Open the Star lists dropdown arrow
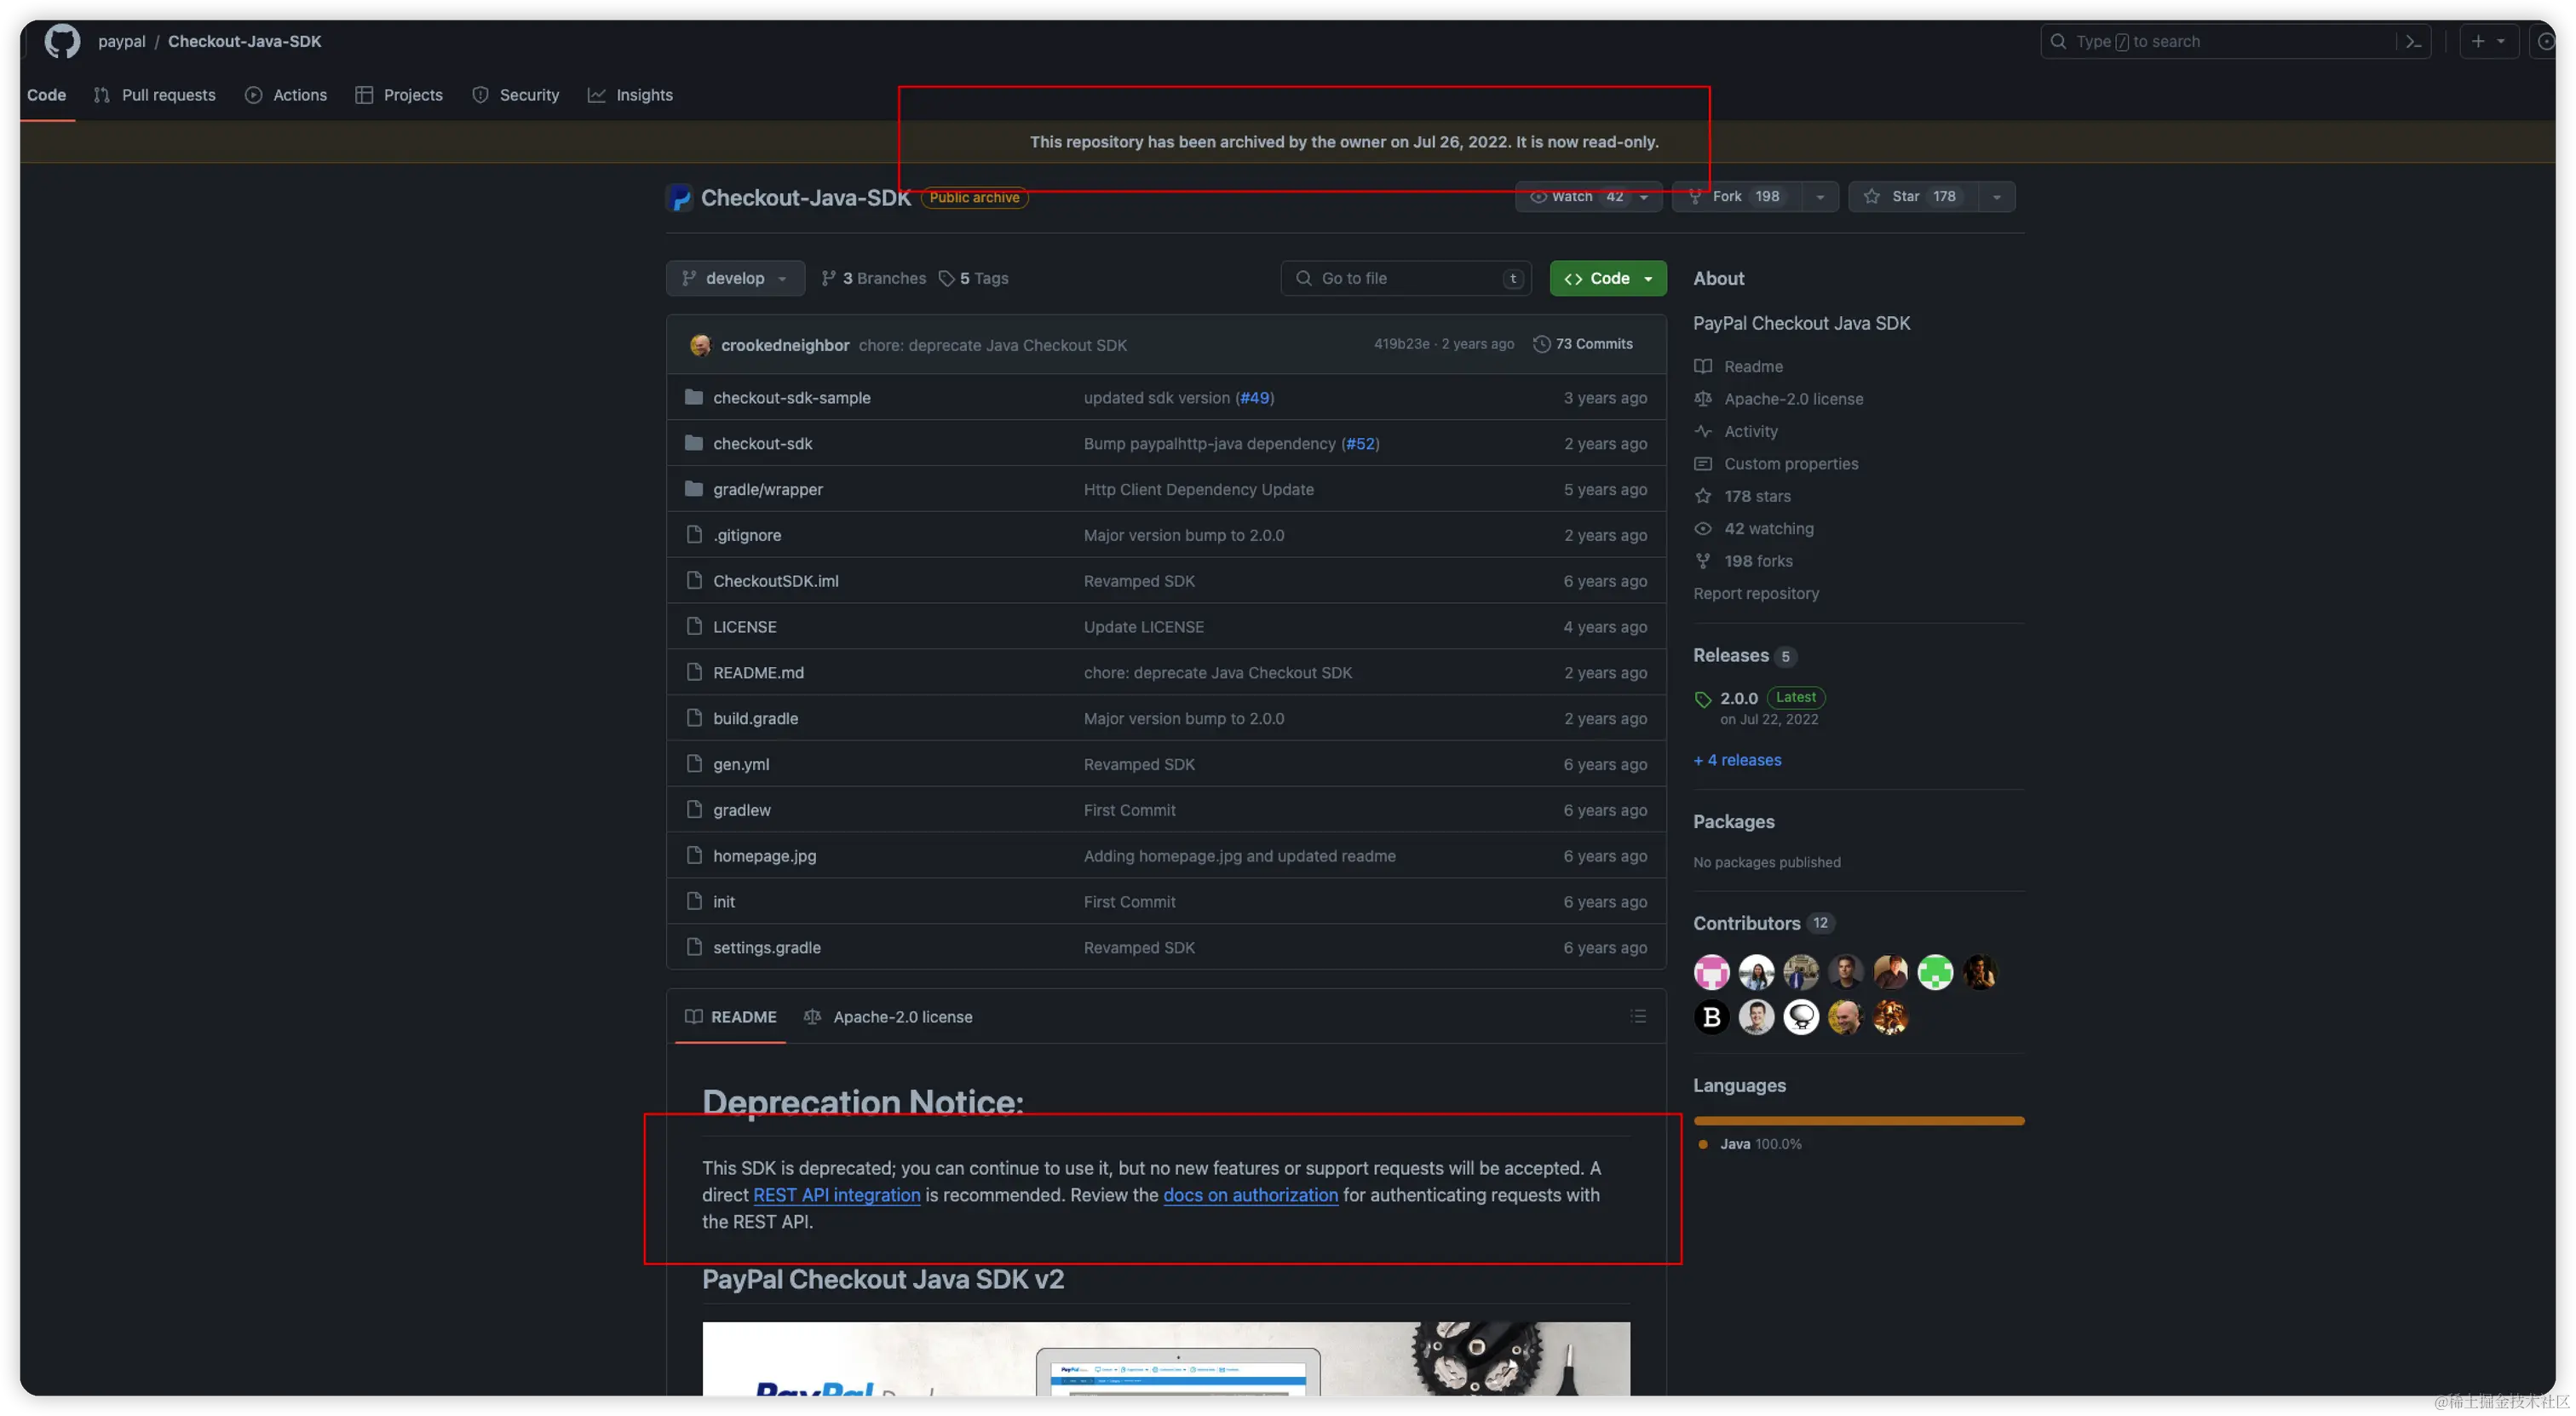Viewport: 2576px width, 1416px height. (x=1996, y=196)
